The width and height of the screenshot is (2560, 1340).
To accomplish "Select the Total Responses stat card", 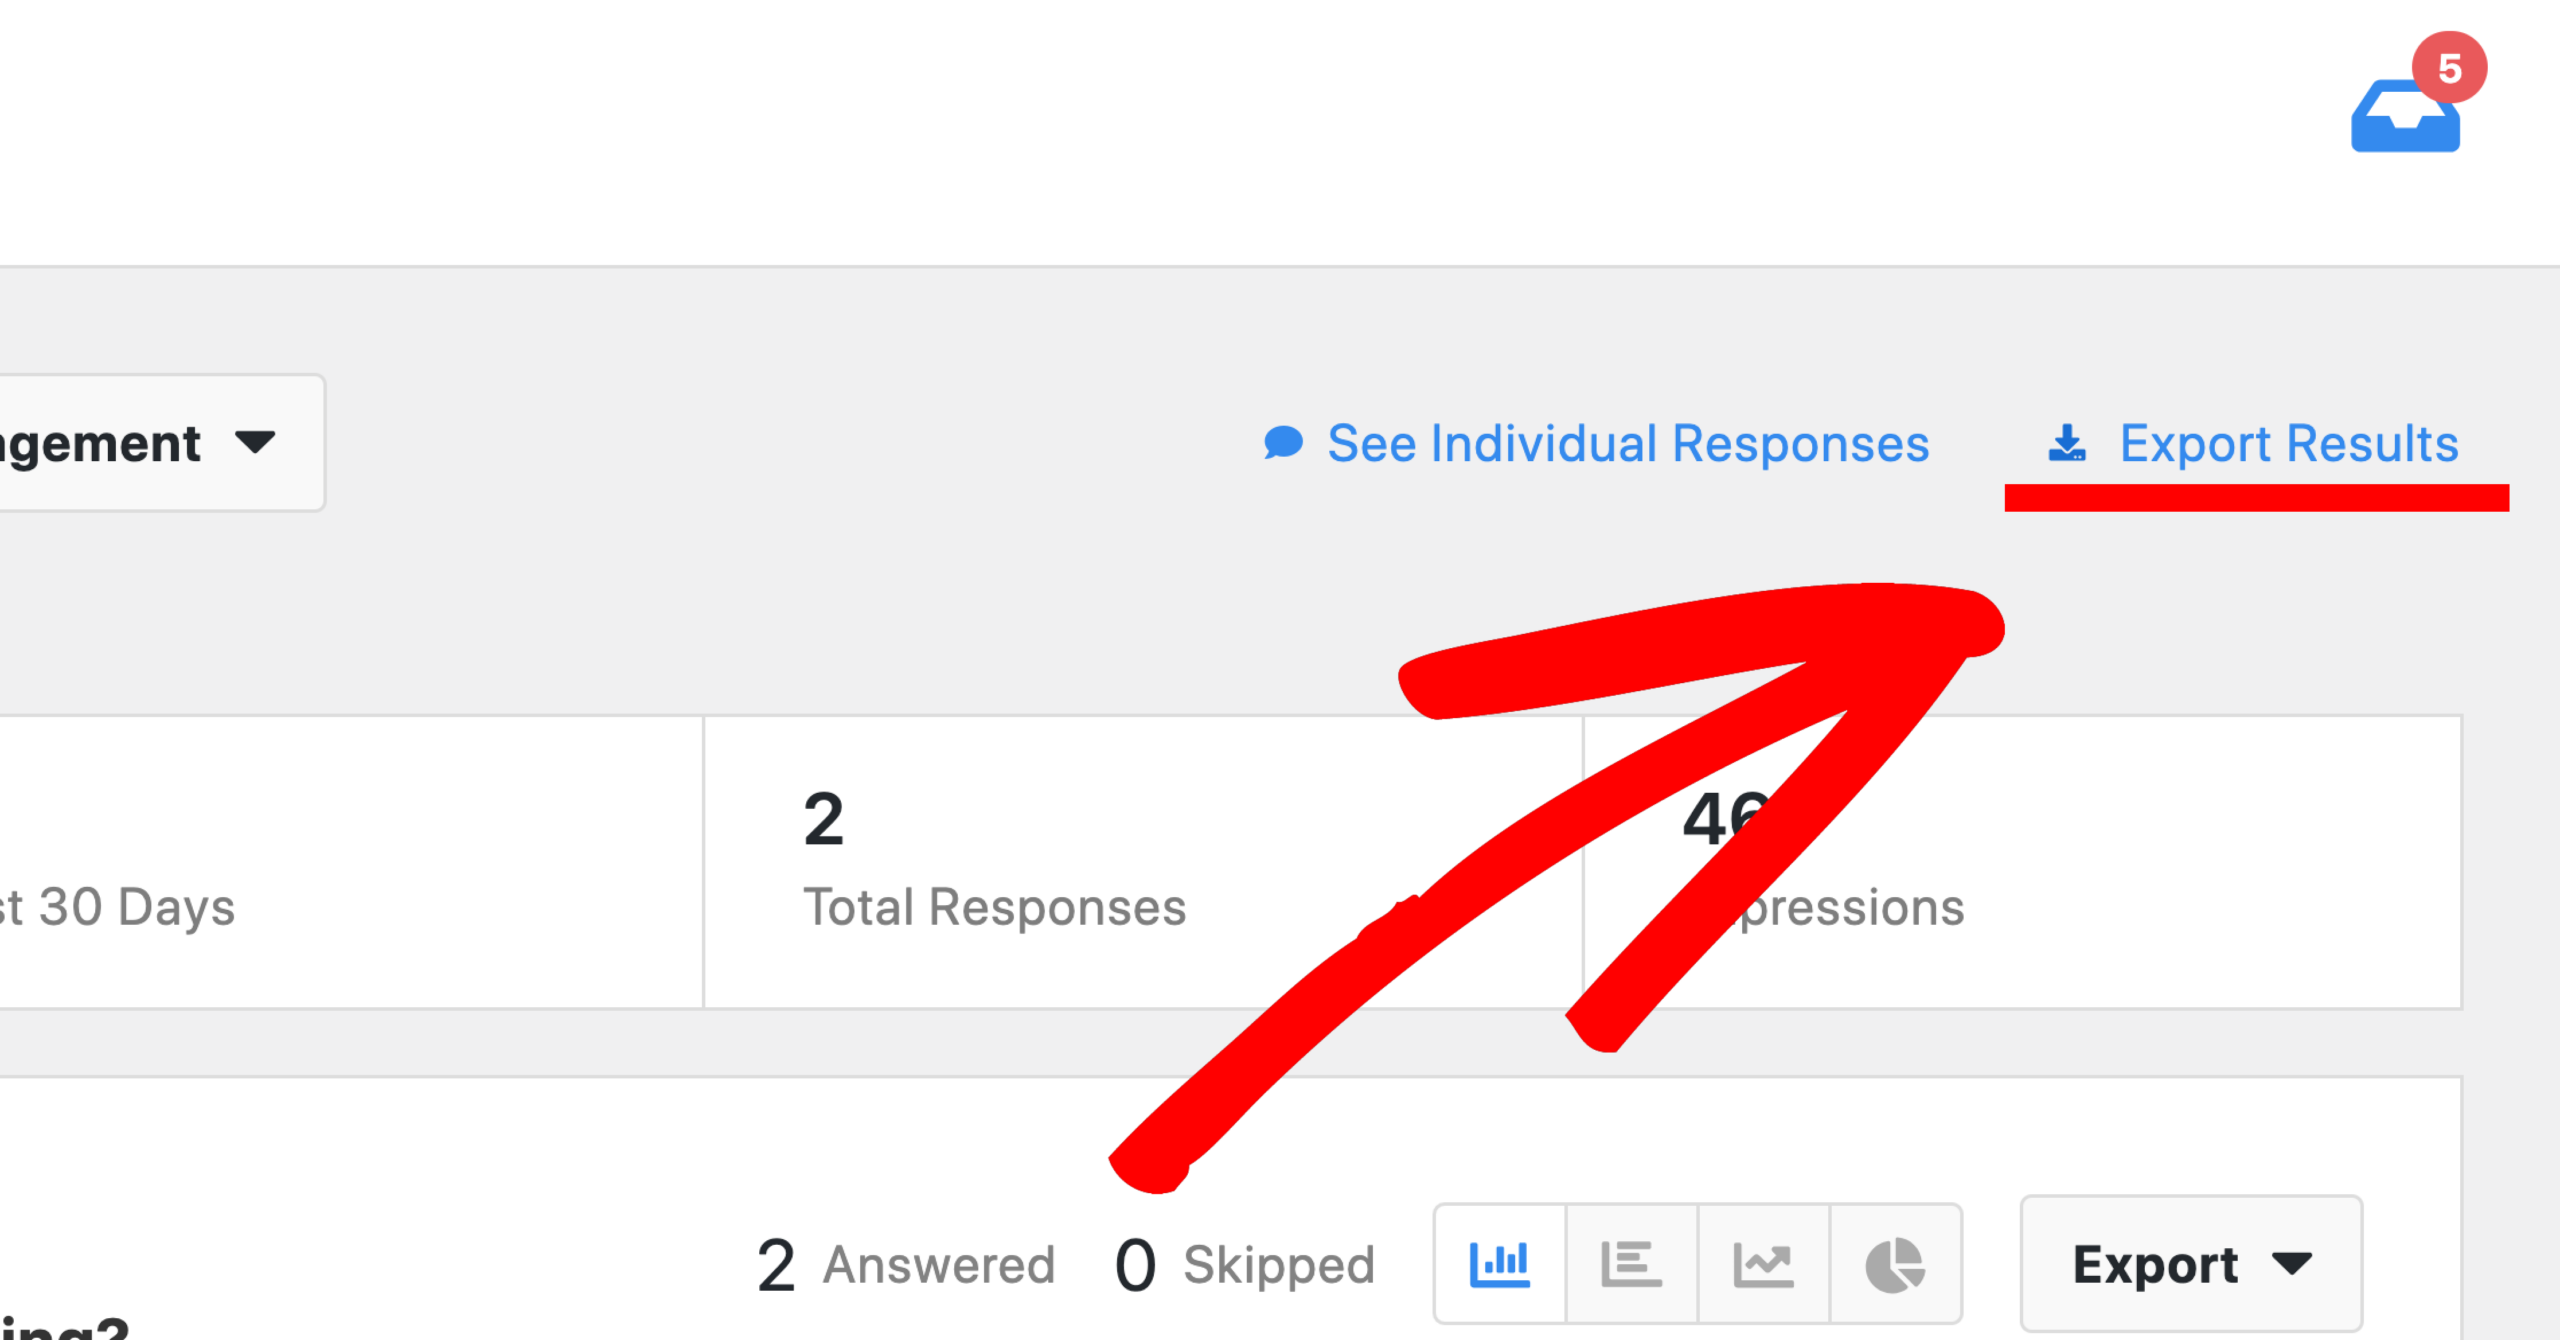I will click(1143, 862).
